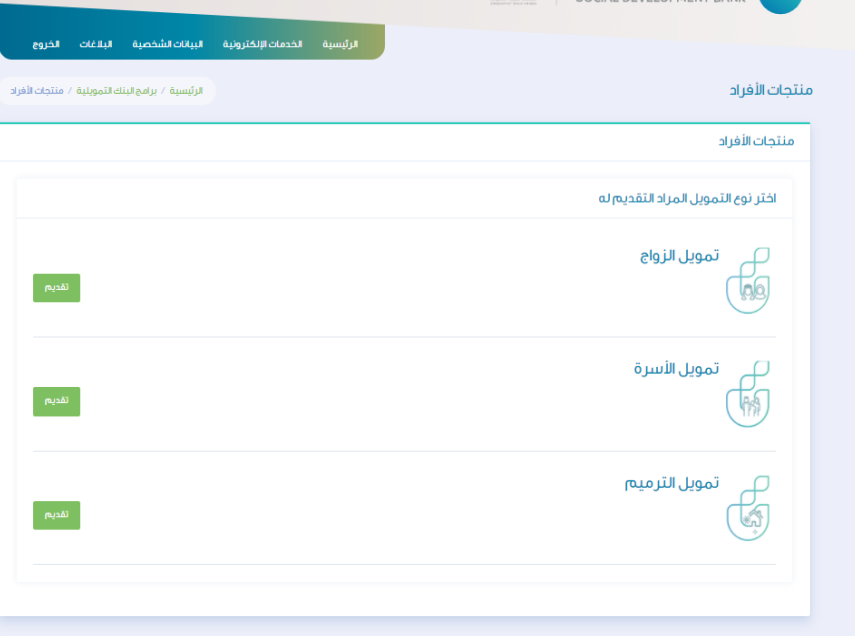Viewport: 855px width, 636px height.
Task: Apply for marriage financing with تقديم button
Action: (56, 288)
